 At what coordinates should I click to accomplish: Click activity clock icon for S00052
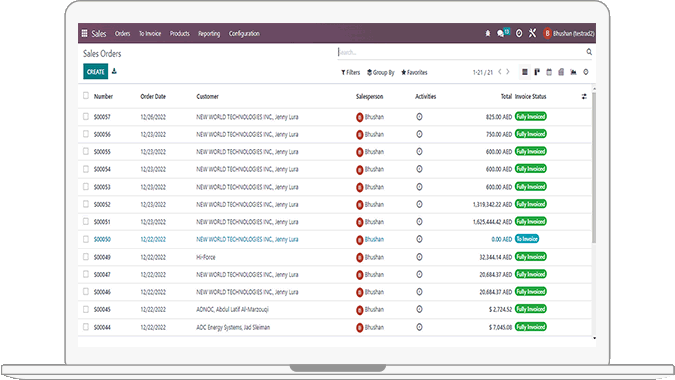(x=419, y=204)
